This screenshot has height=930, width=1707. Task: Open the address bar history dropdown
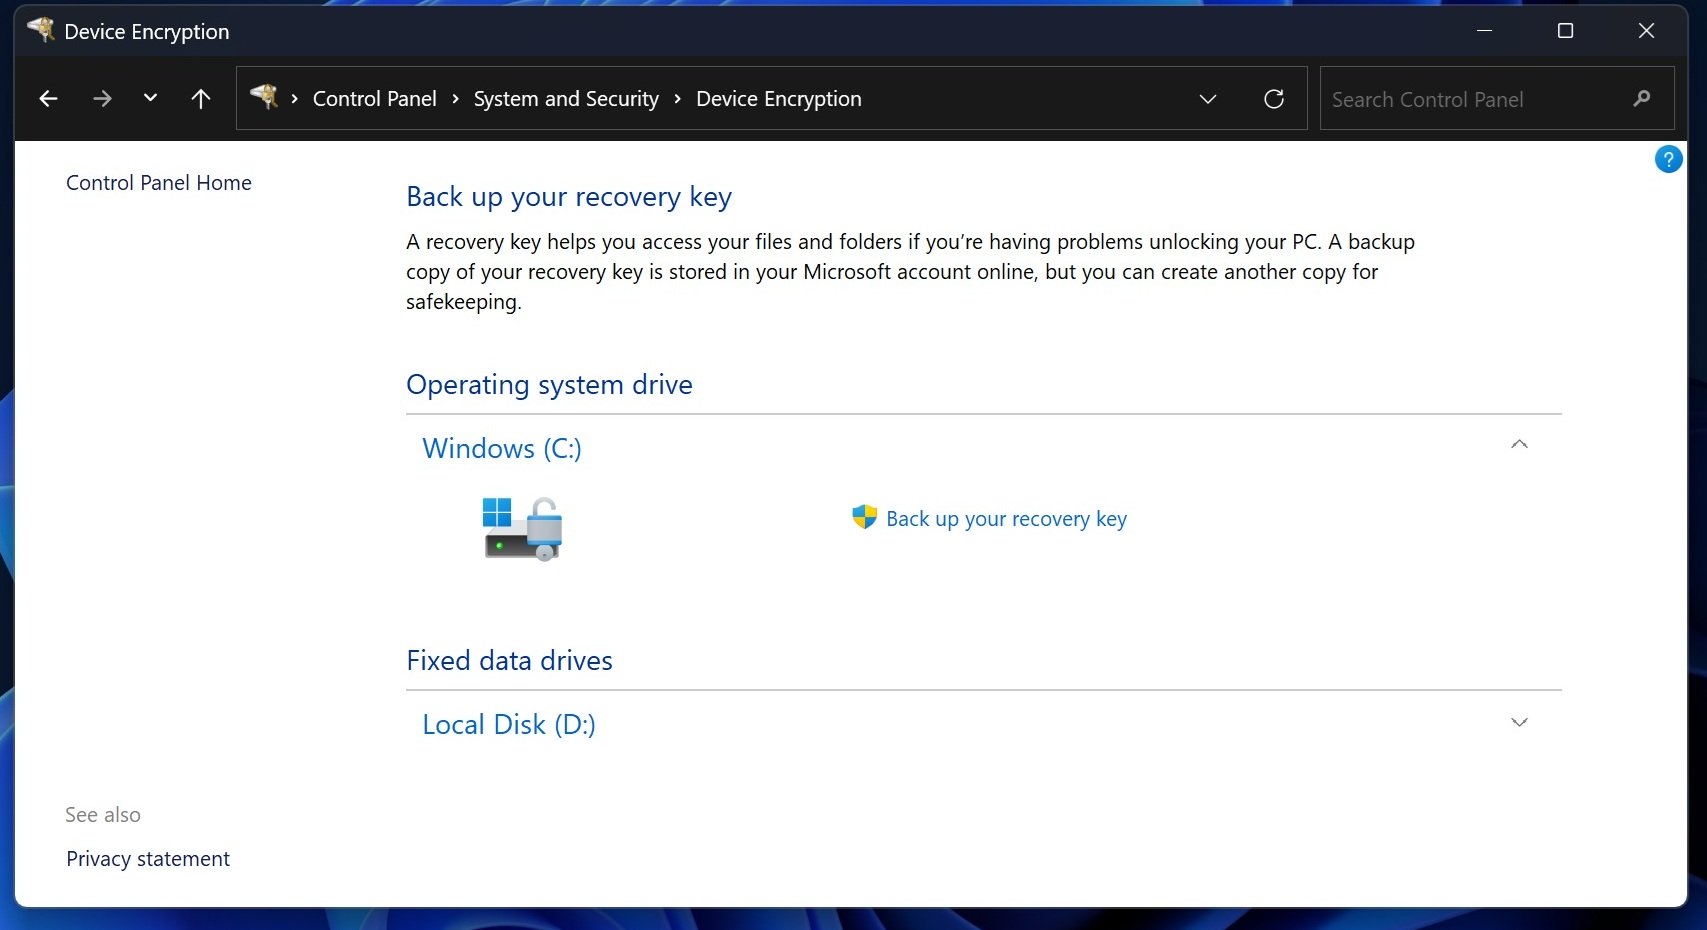tap(1207, 98)
